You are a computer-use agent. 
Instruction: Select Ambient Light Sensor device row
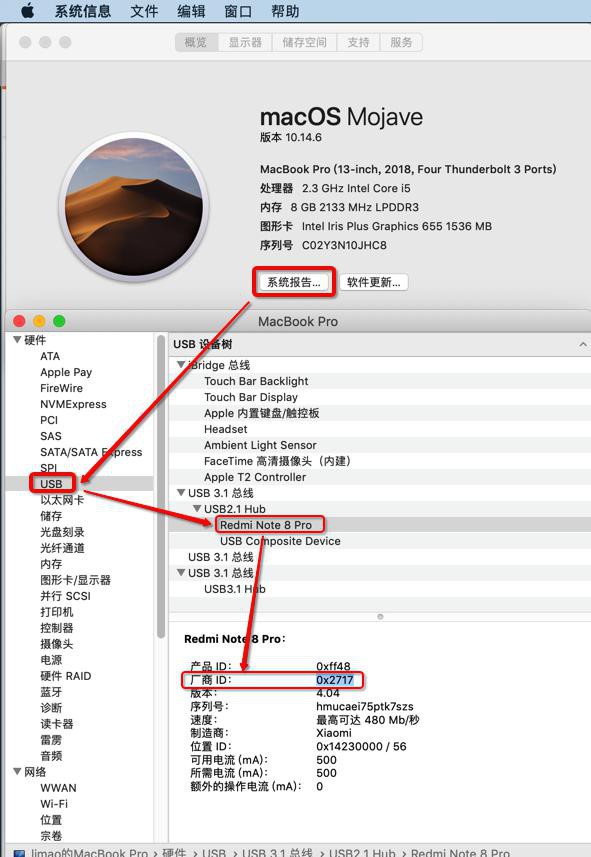point(379,445)
